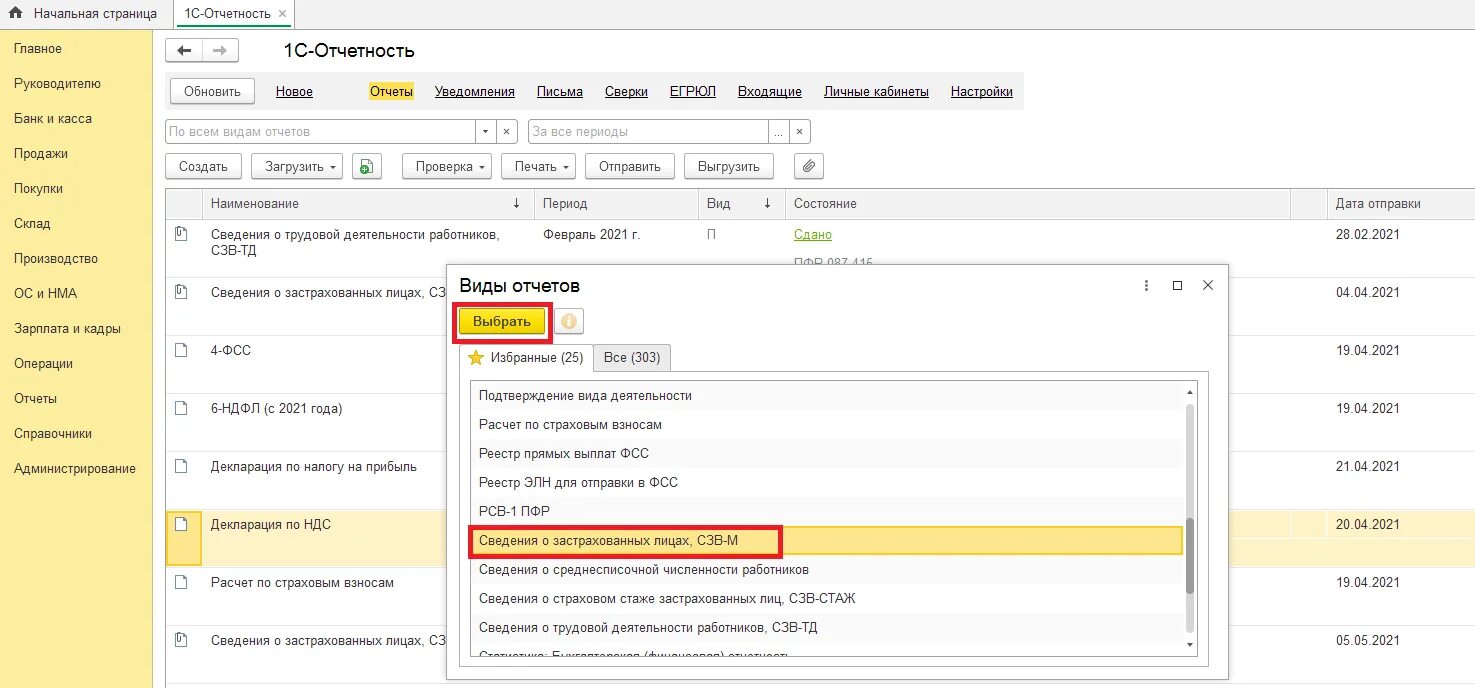Click the scroll up arrow in dialog list
The image size is (1475, 688).
[x=1190, y=393]
